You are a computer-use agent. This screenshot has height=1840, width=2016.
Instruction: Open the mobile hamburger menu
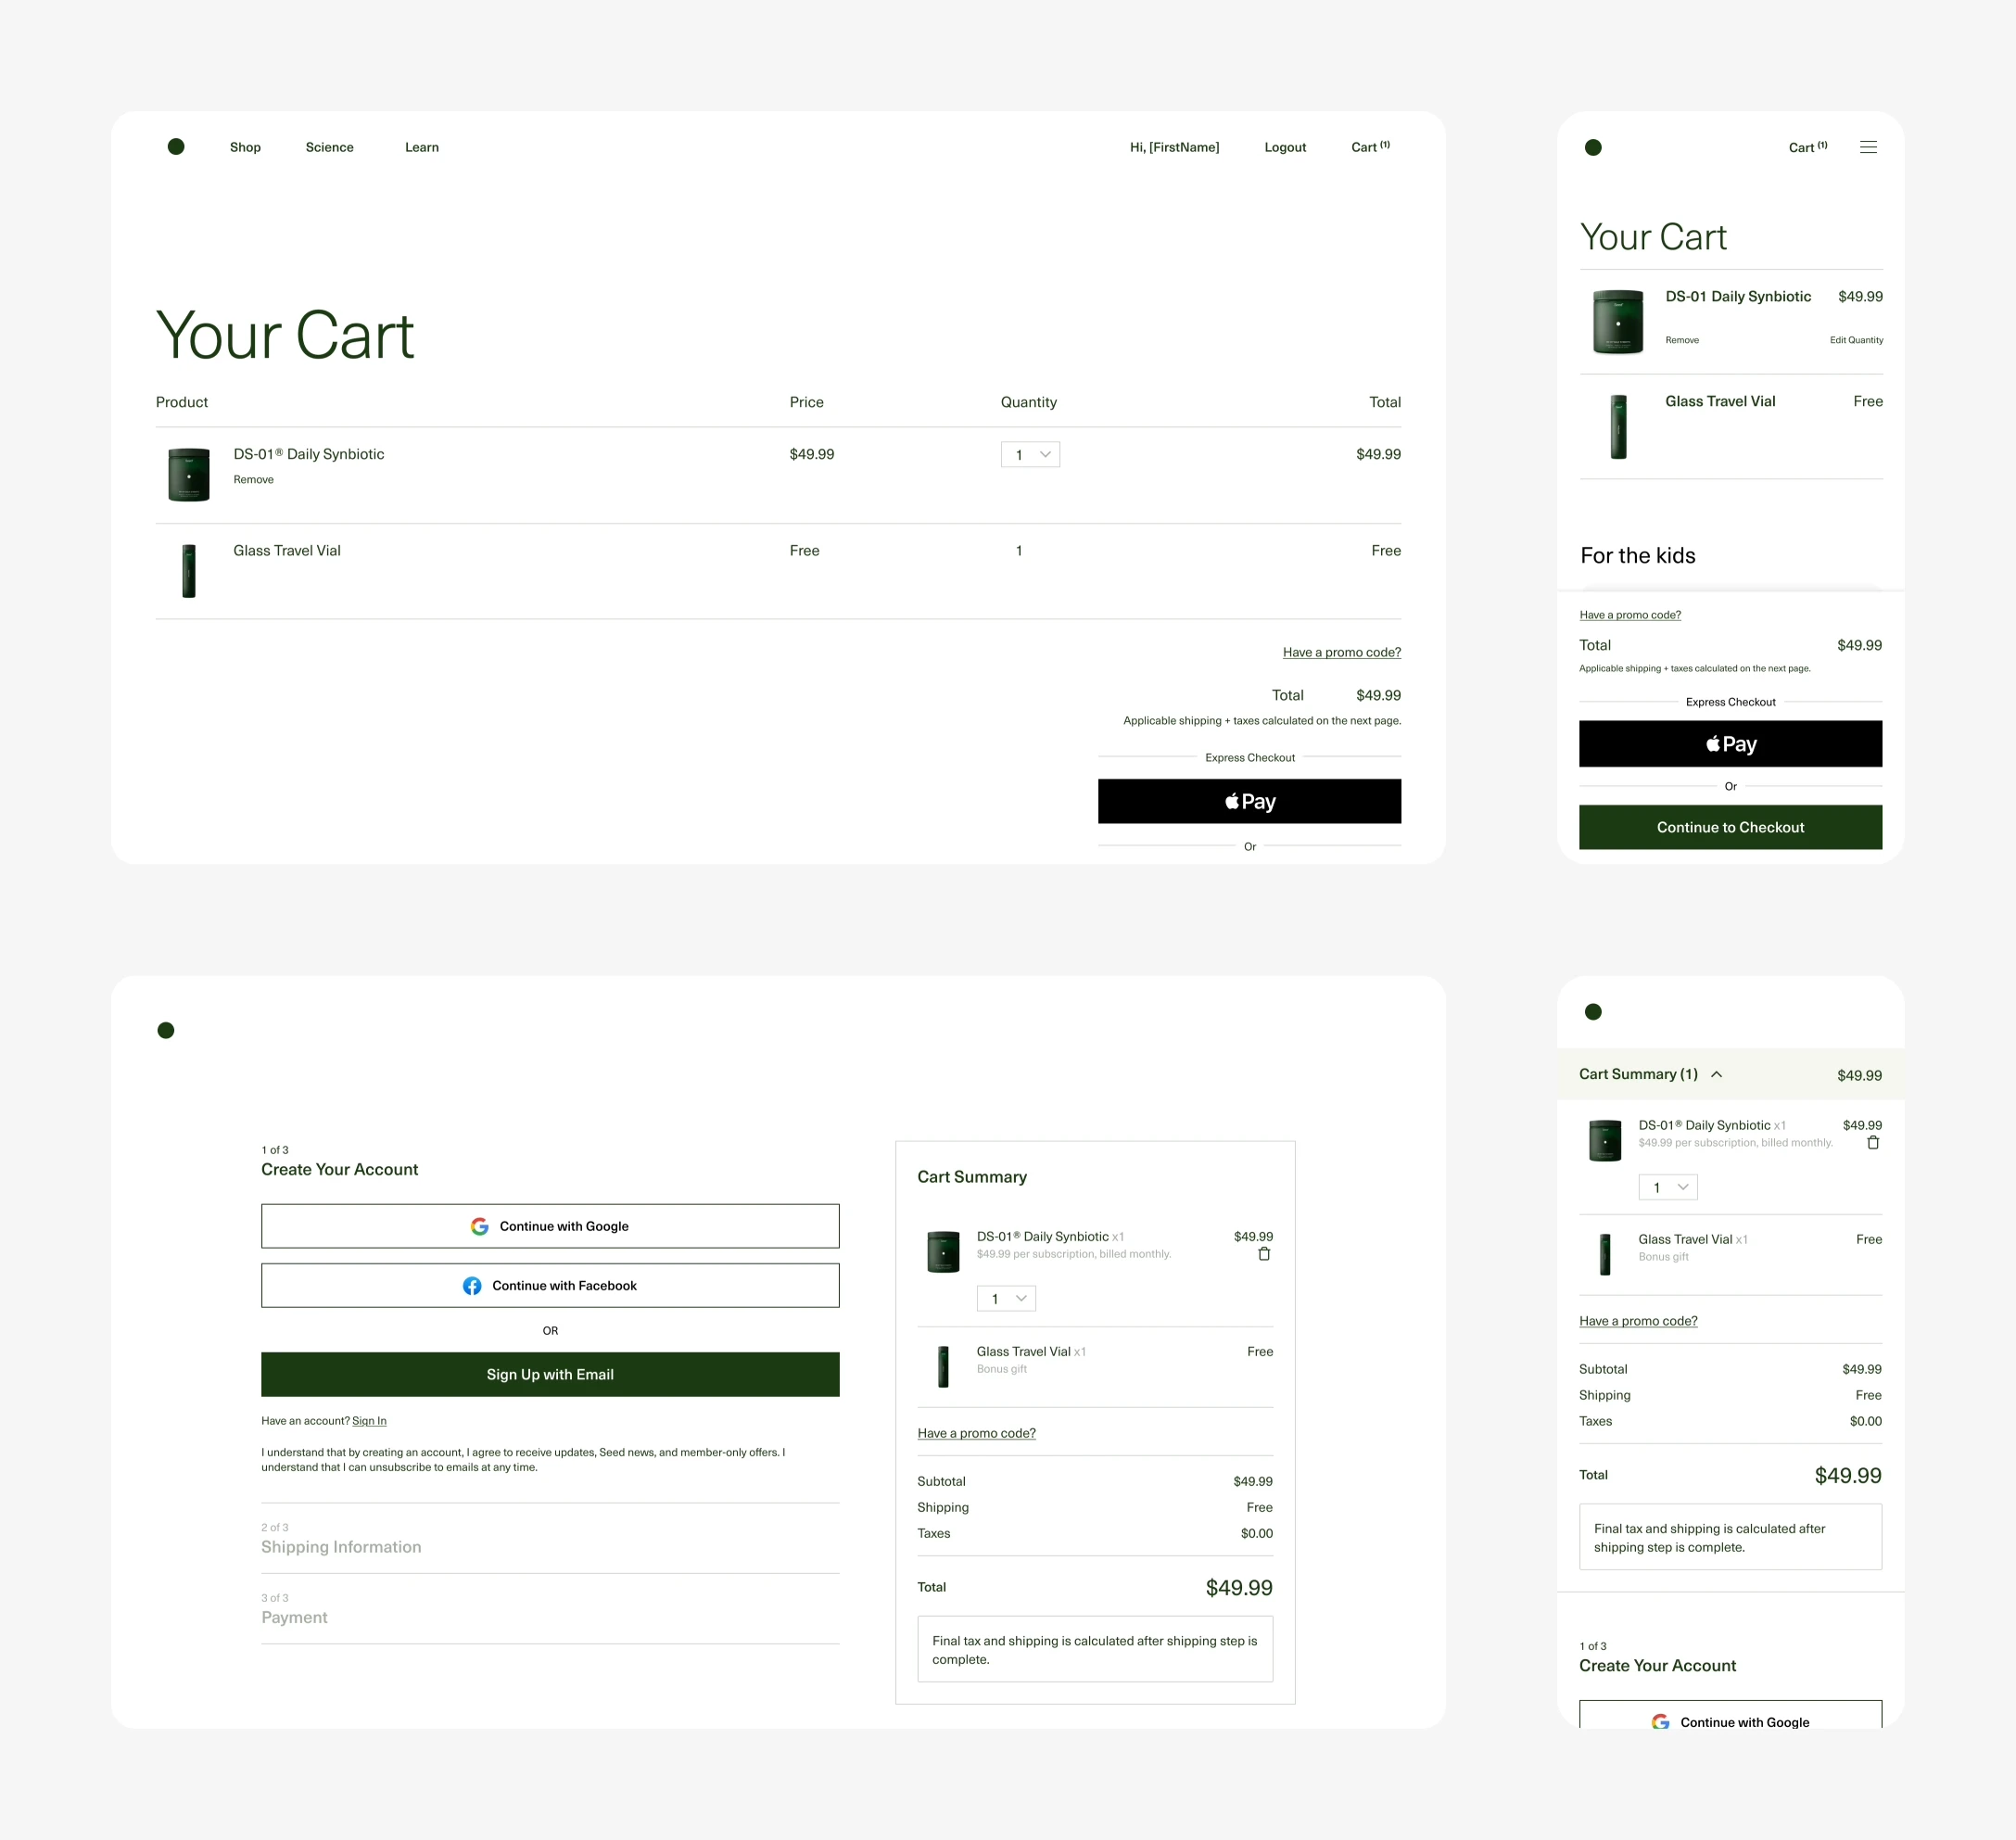click(x=1867, y=147)
